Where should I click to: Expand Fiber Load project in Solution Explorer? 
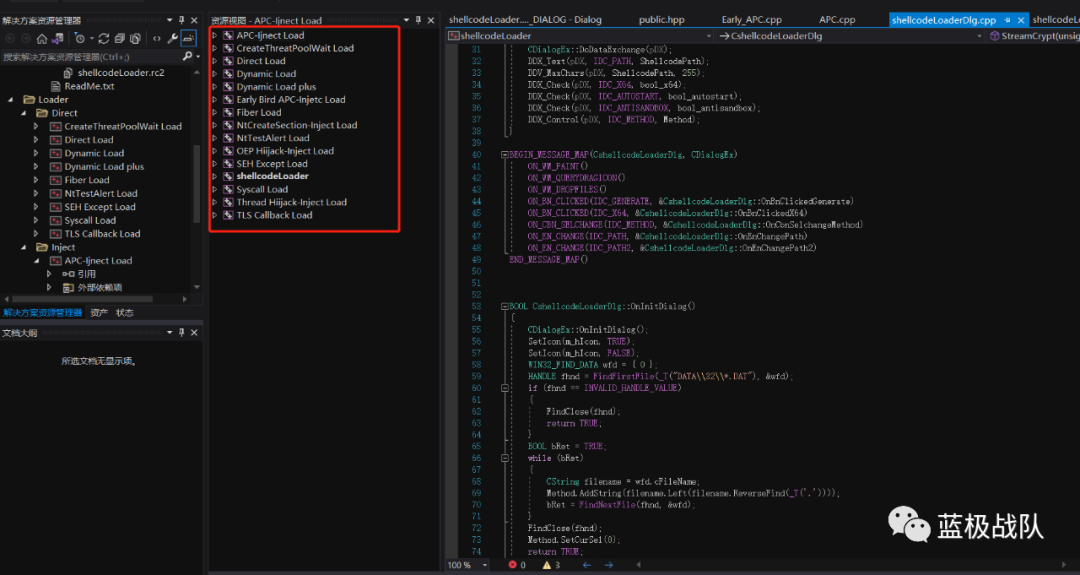(x=37, y=180)
